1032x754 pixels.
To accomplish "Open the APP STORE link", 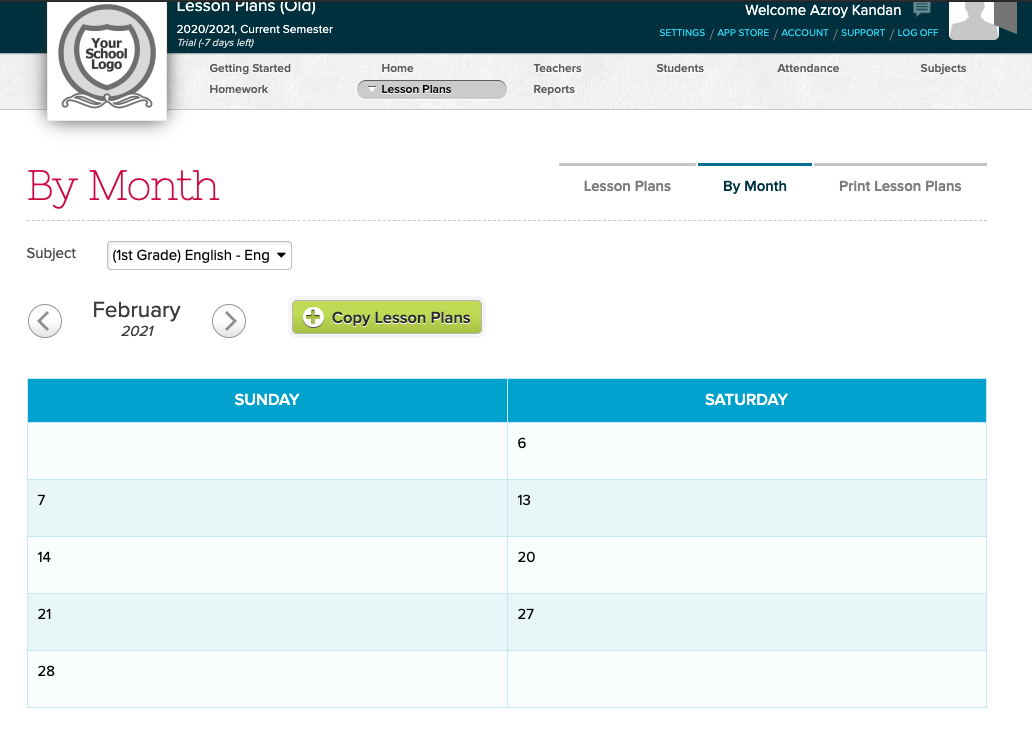I will point(743,32).
